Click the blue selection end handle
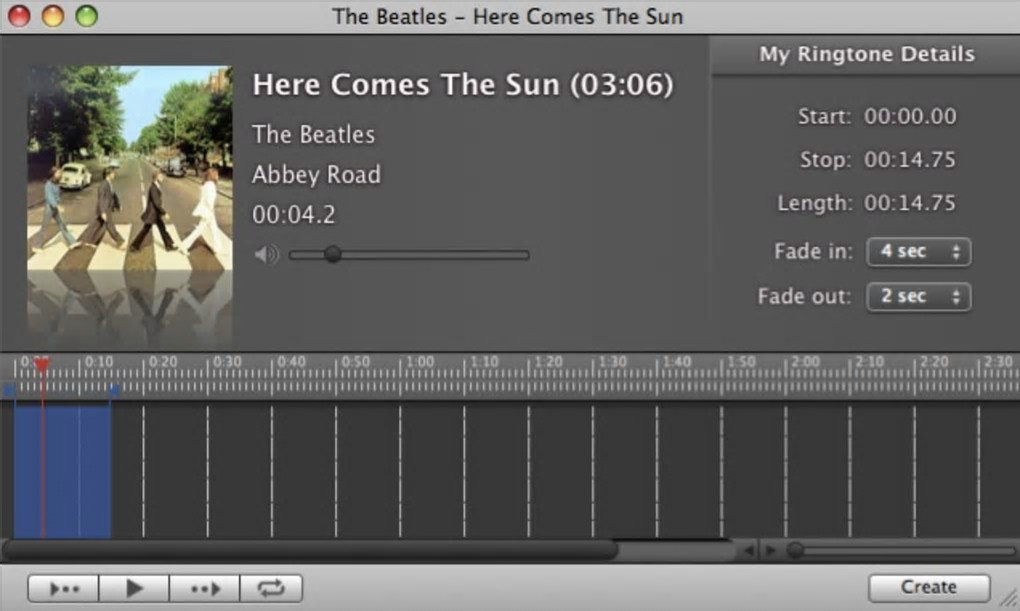Viewport: 1020px width, 611px height. pos(114,390)
